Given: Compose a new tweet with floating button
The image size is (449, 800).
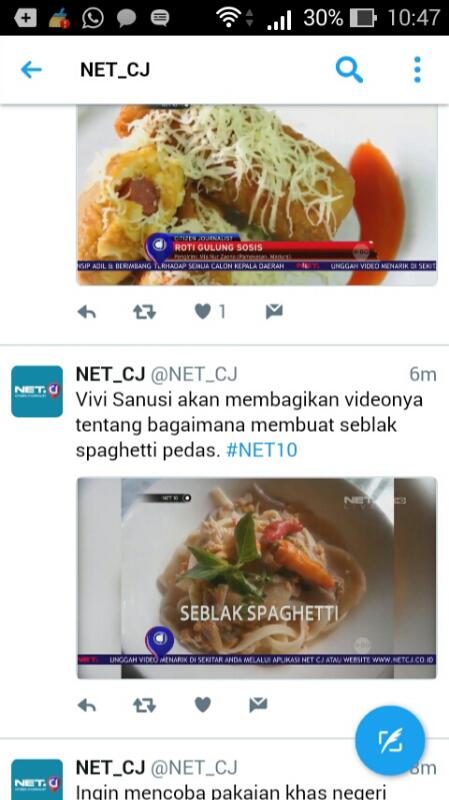Looking at the screenshot, I should tap(390, 740).
